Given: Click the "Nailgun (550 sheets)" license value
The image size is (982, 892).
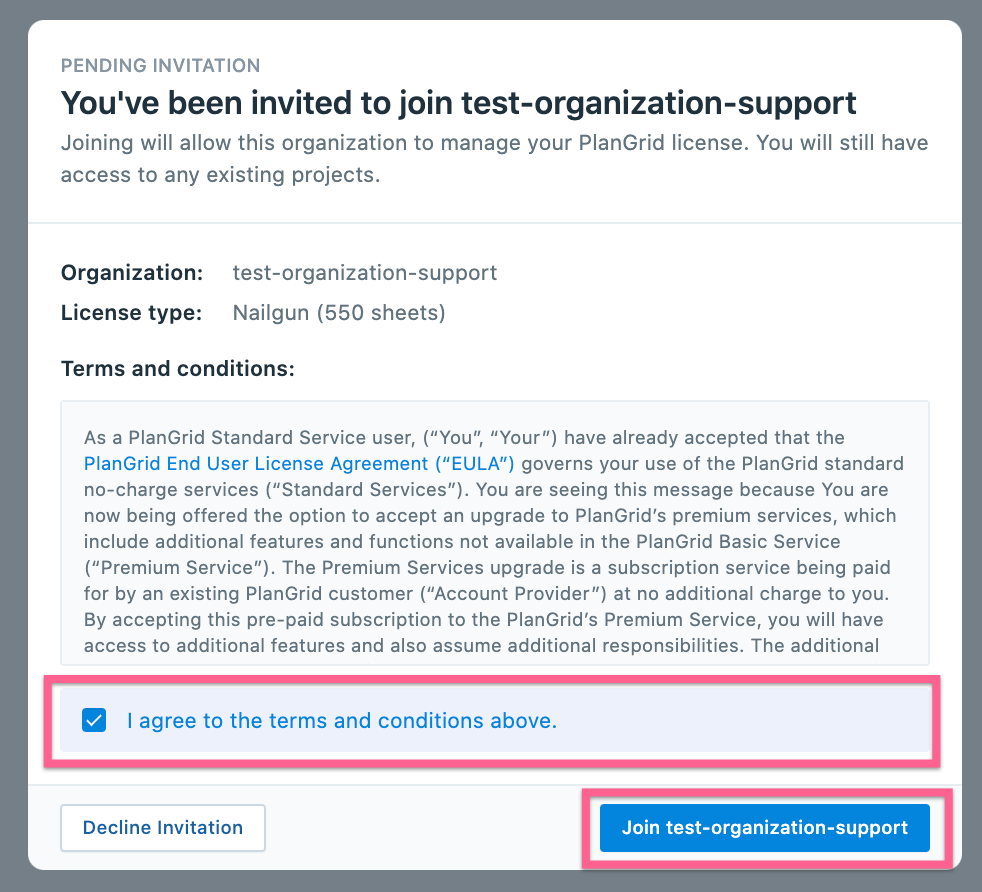Looking at the screenshot, I should 339,313.
